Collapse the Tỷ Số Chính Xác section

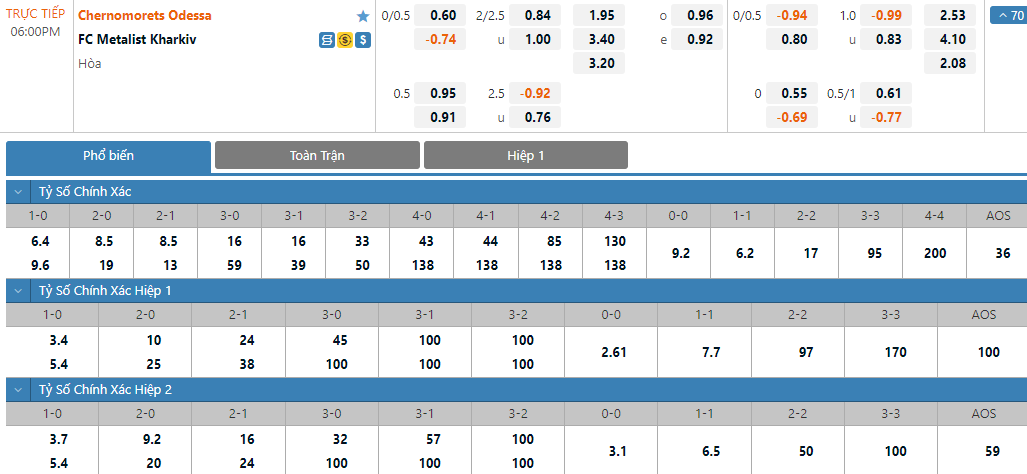click(18, 192)
